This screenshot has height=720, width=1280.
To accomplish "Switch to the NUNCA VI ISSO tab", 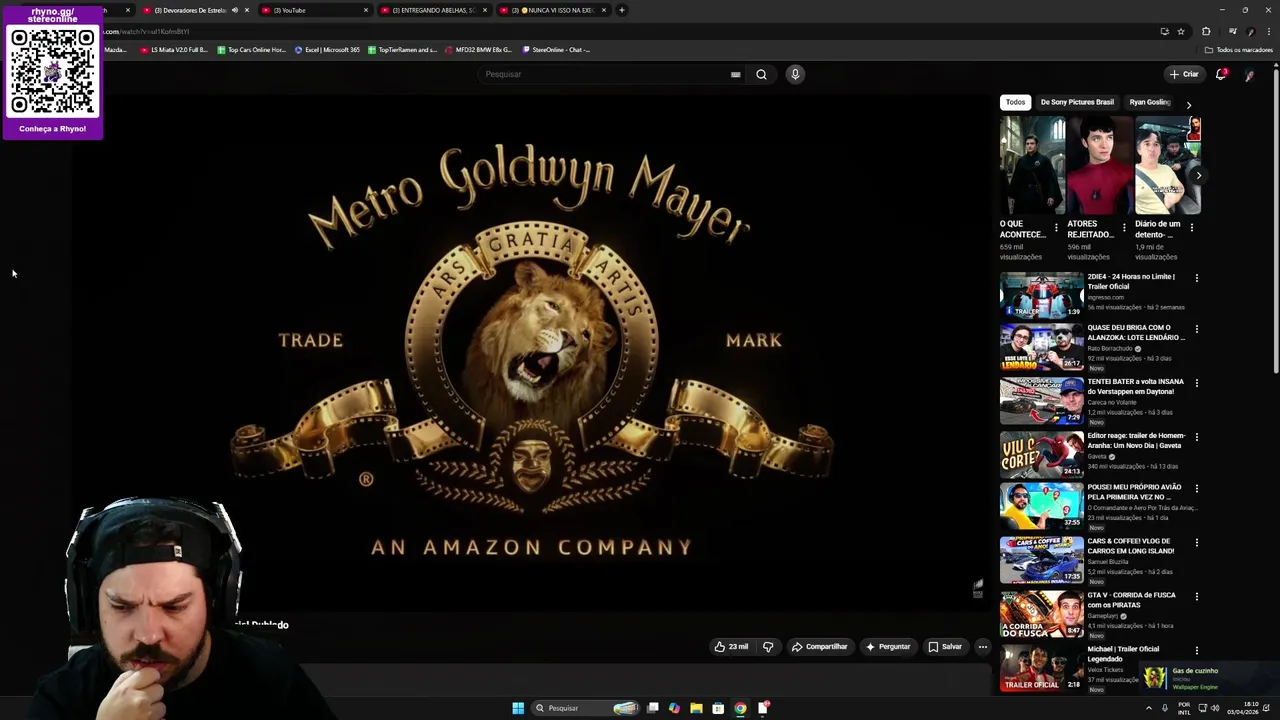I will (x=552, y=10).
